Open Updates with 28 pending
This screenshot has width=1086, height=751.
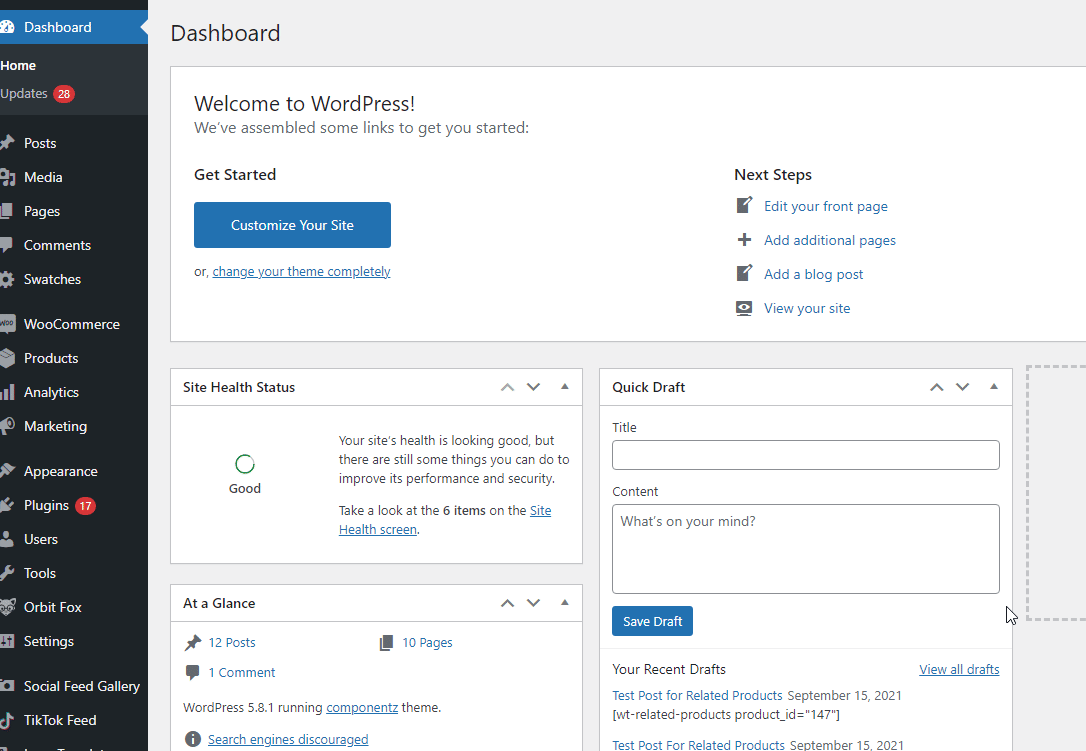(x=37, y=94)
